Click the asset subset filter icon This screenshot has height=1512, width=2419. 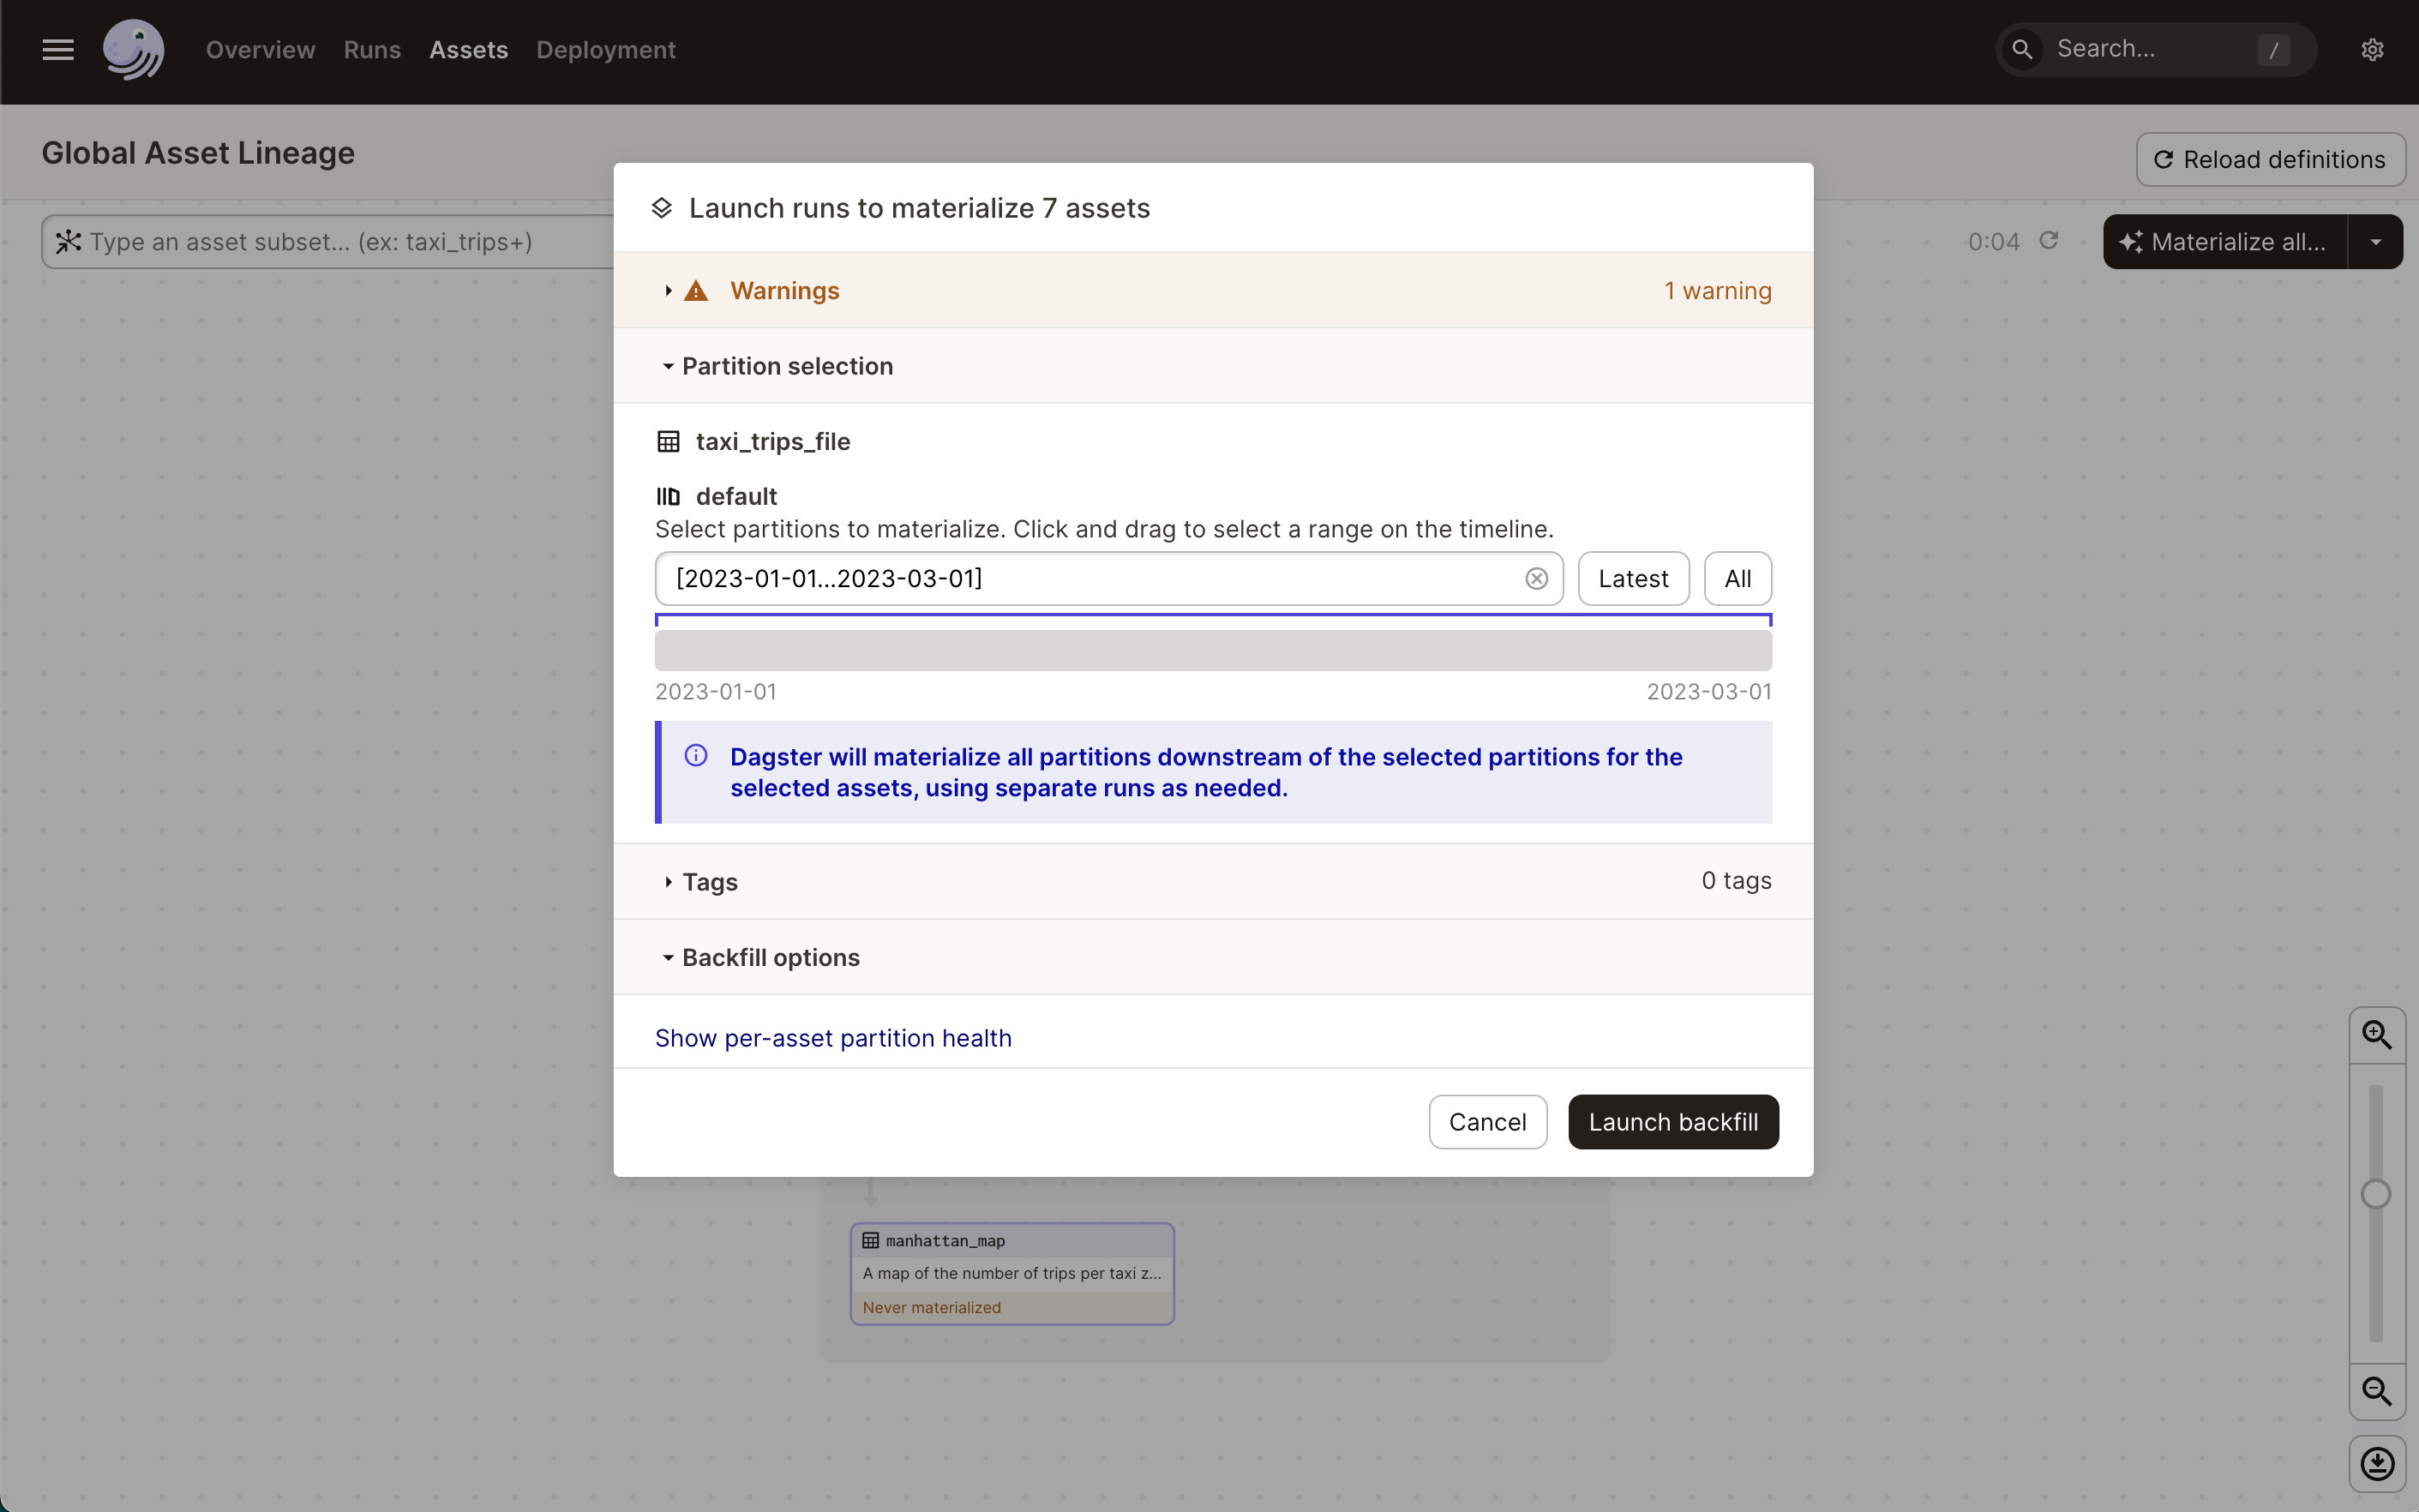pos(68,242)
